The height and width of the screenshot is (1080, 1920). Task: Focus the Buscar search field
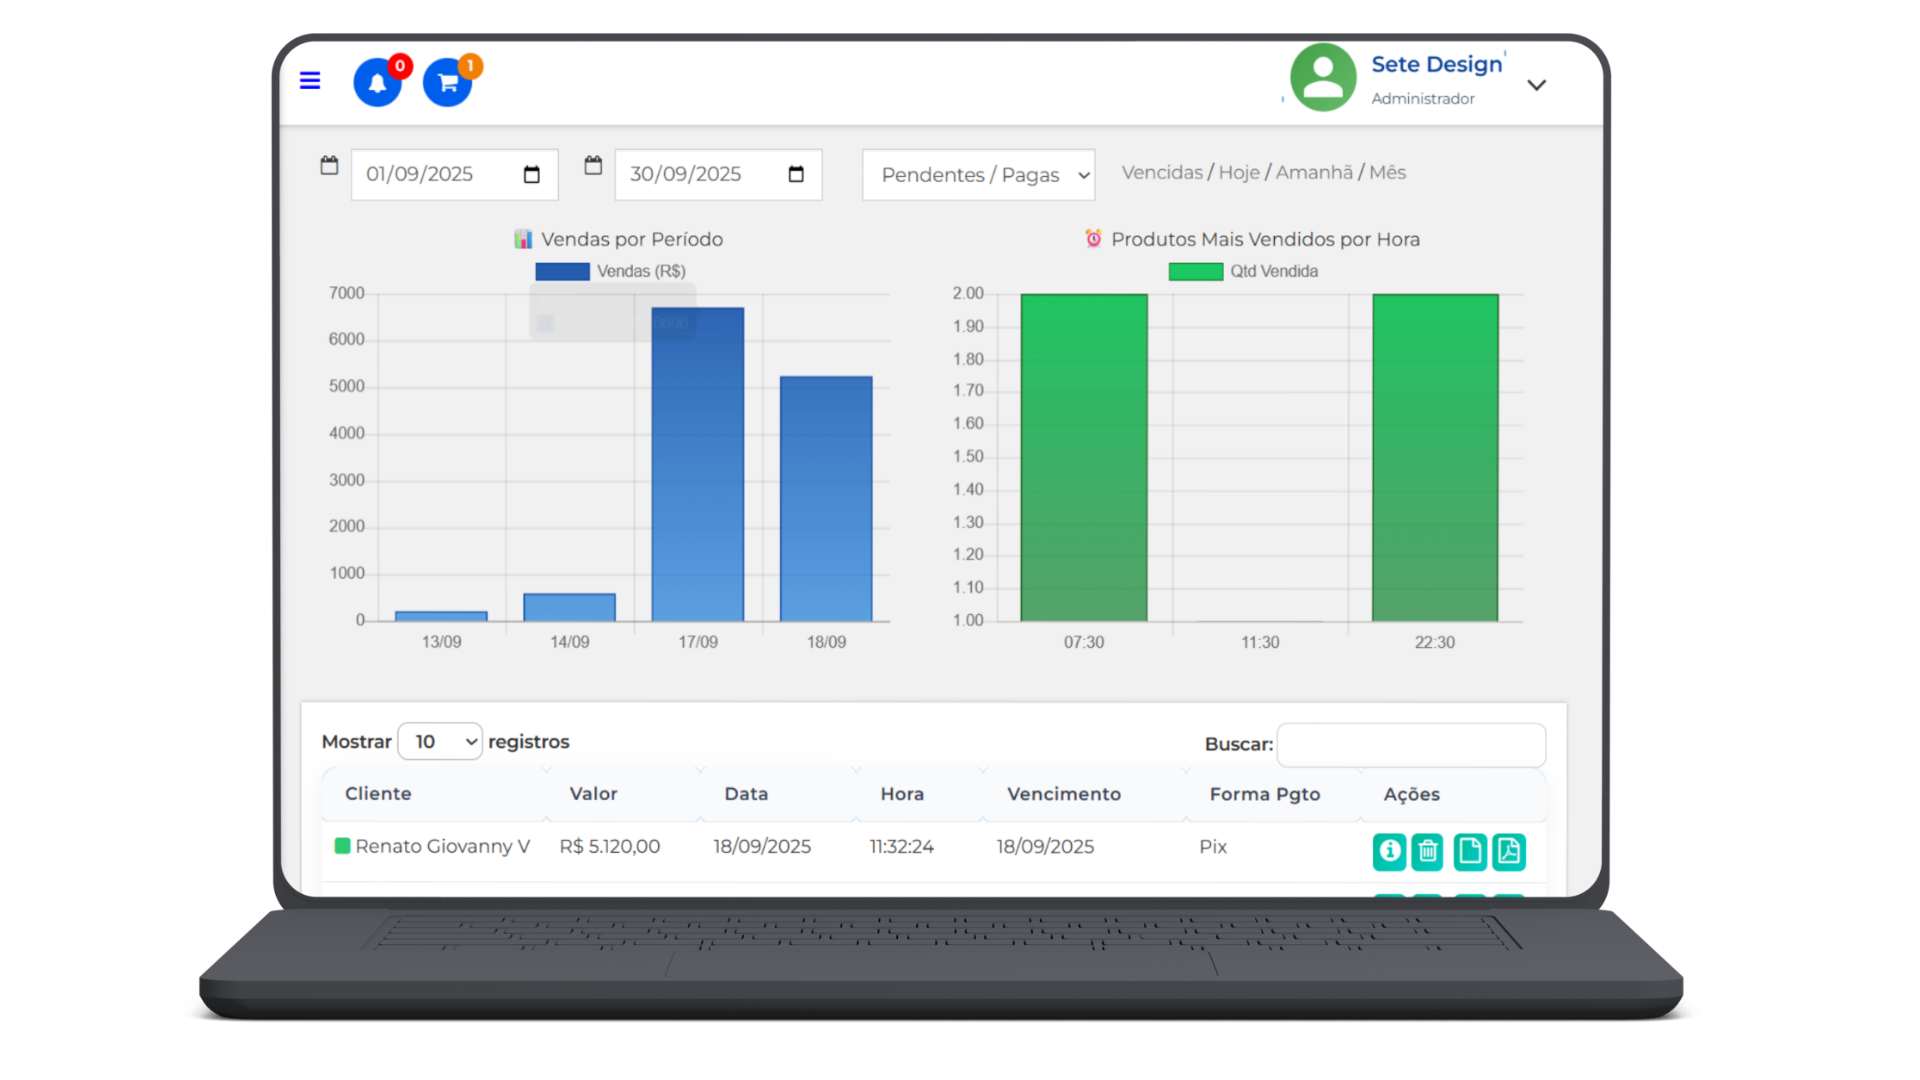point(1410,745)
